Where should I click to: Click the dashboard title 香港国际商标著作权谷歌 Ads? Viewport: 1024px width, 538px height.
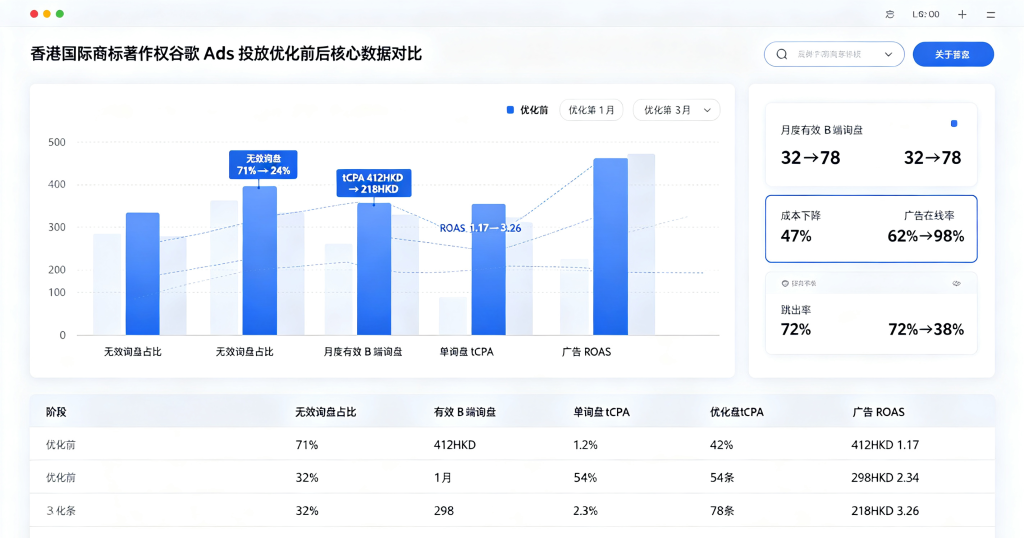[226, 54]
